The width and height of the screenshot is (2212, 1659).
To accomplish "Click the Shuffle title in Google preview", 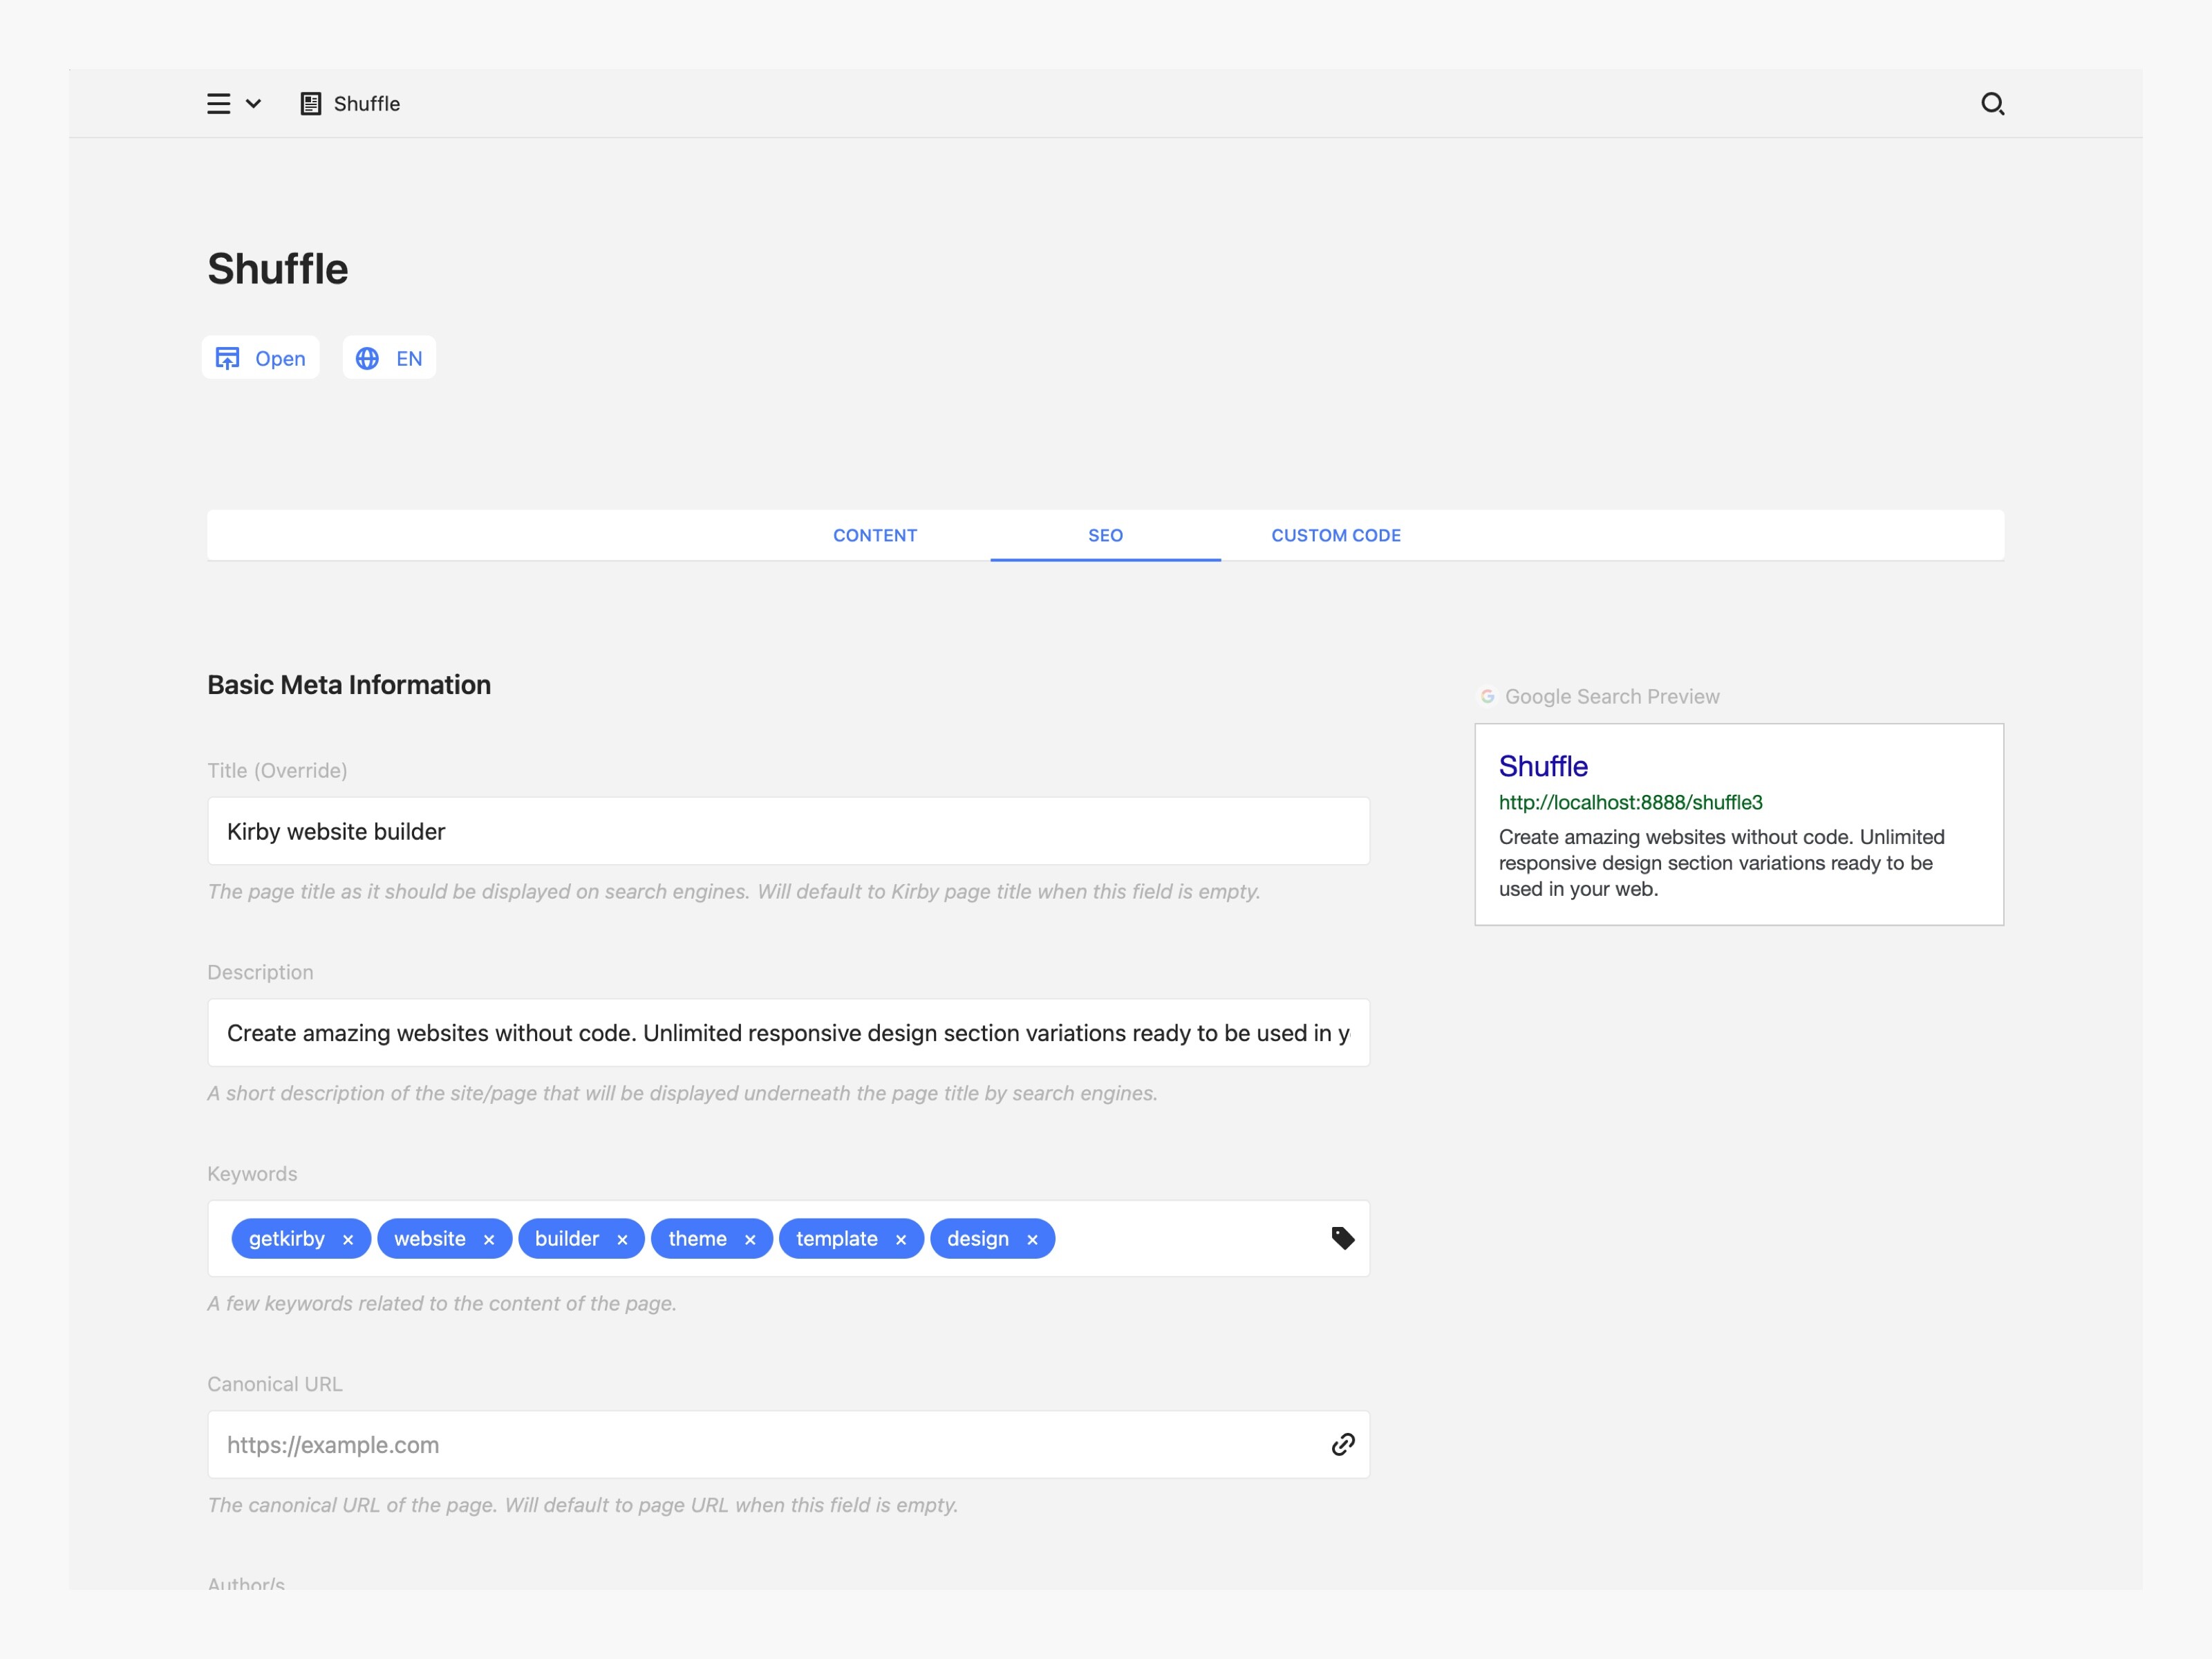I will point(1542,766).
